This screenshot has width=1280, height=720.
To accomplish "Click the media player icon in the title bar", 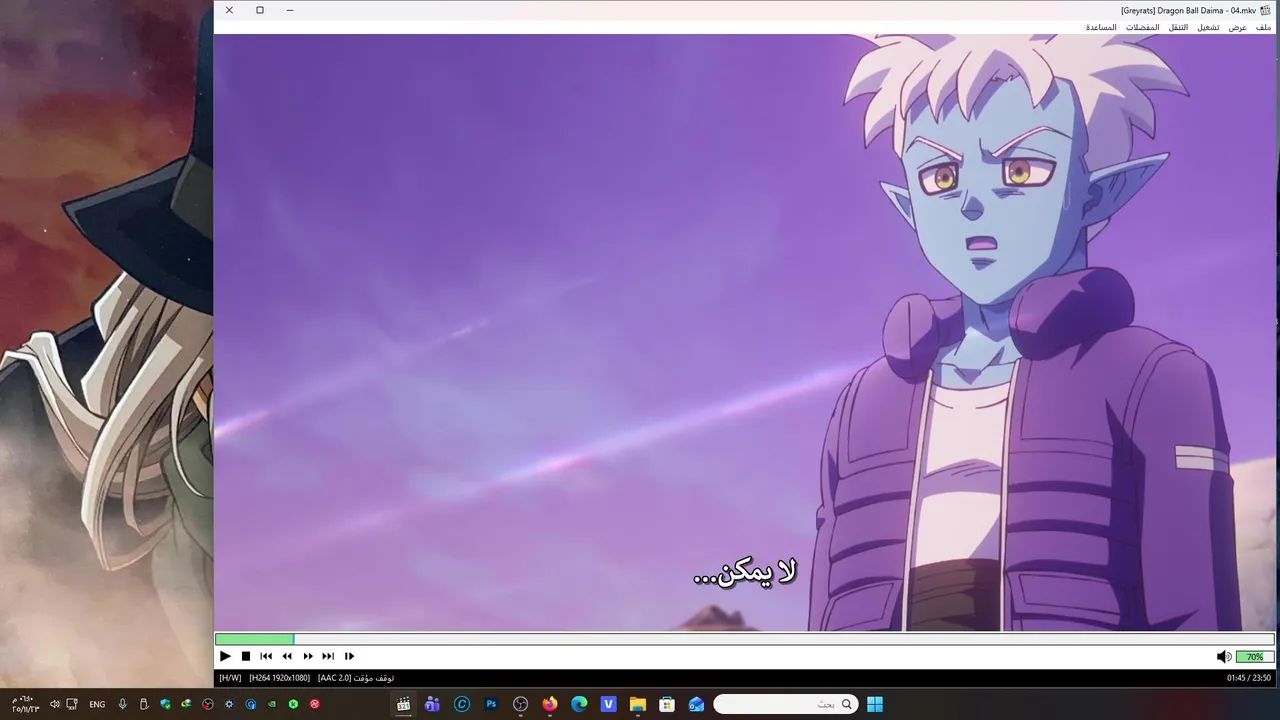I will click(1265, 10).
